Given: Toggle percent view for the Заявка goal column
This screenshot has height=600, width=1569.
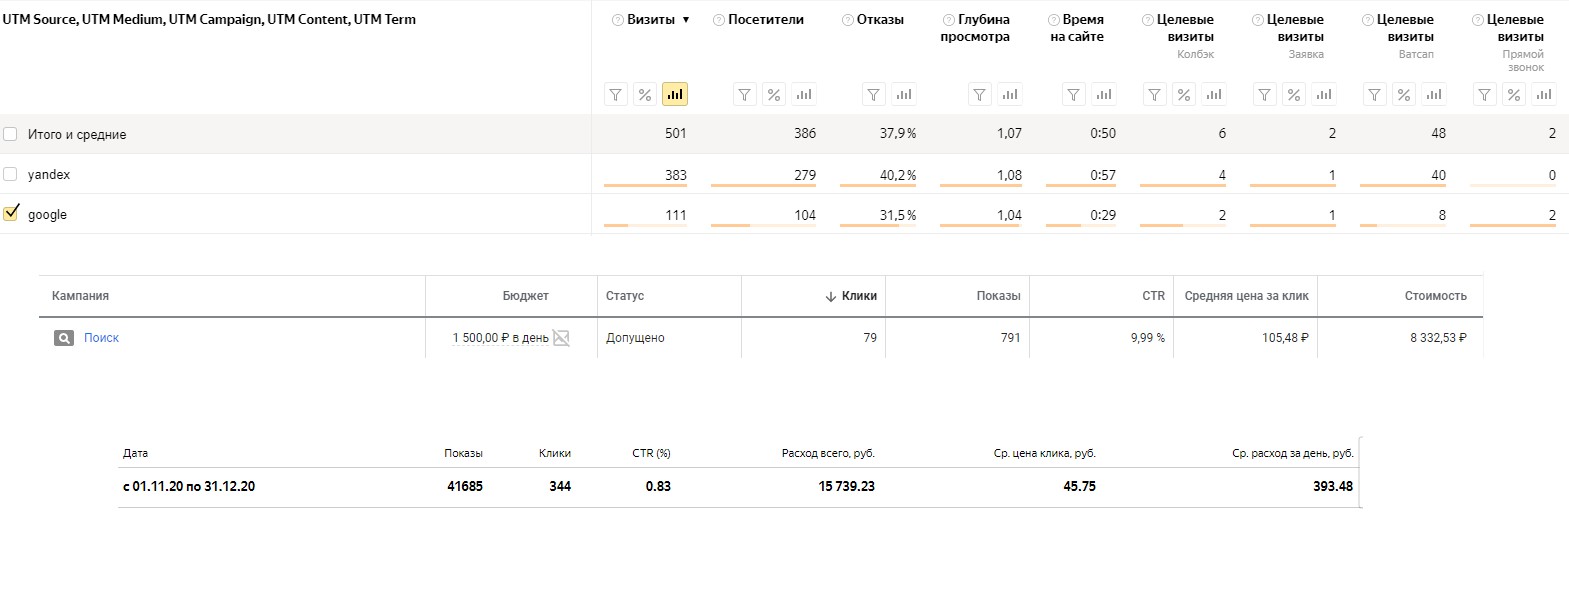Looking at the screenshot, I should tap(1294, 95).
